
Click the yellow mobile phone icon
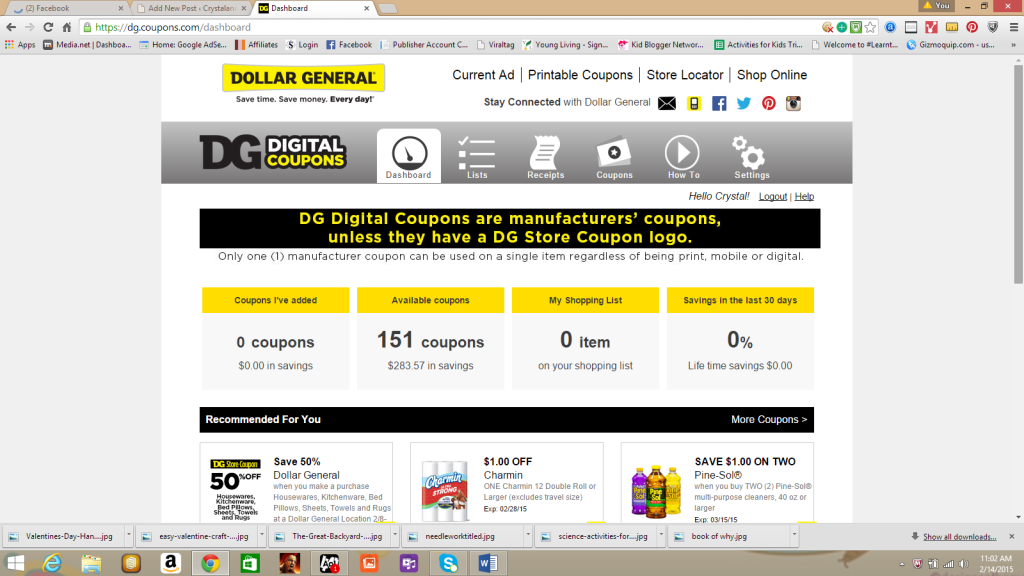pyautogui.click(x=694, y=103)
